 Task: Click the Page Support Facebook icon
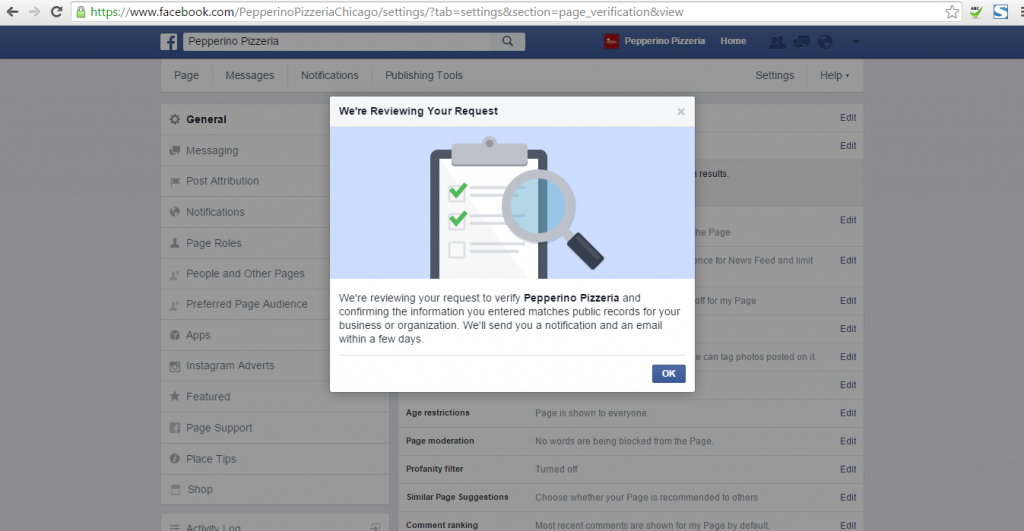coord(174,428)
